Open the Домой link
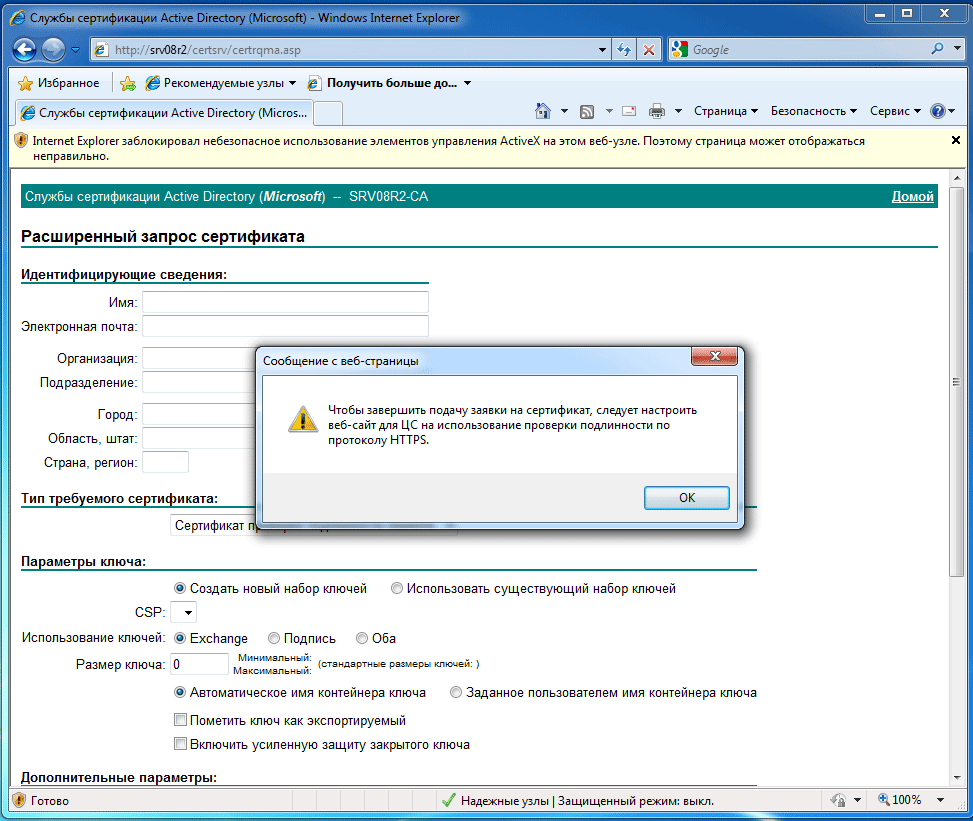 tap(912, 196)
